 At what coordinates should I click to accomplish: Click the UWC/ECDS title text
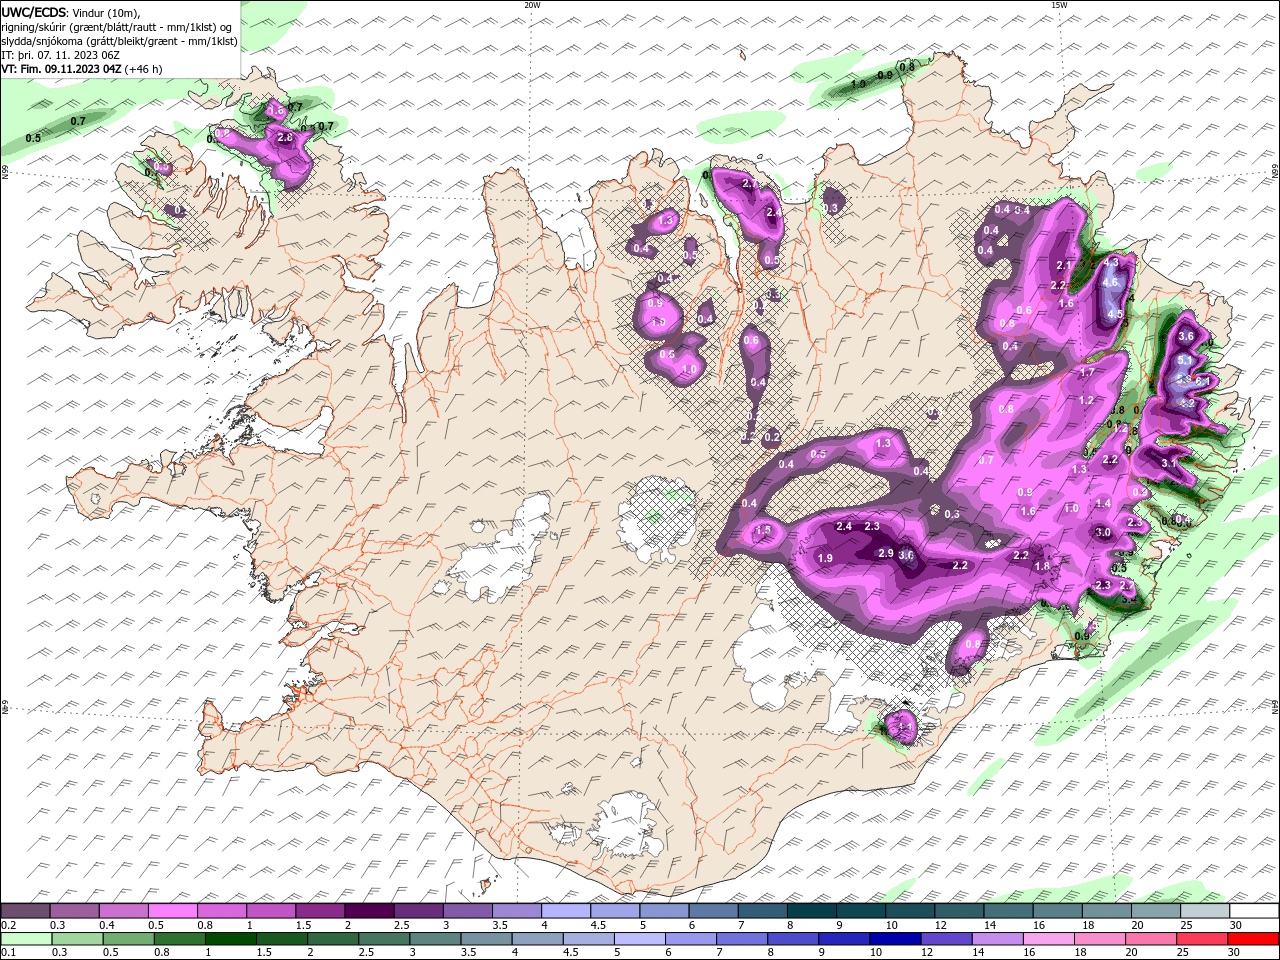click(x=35, y=12)
